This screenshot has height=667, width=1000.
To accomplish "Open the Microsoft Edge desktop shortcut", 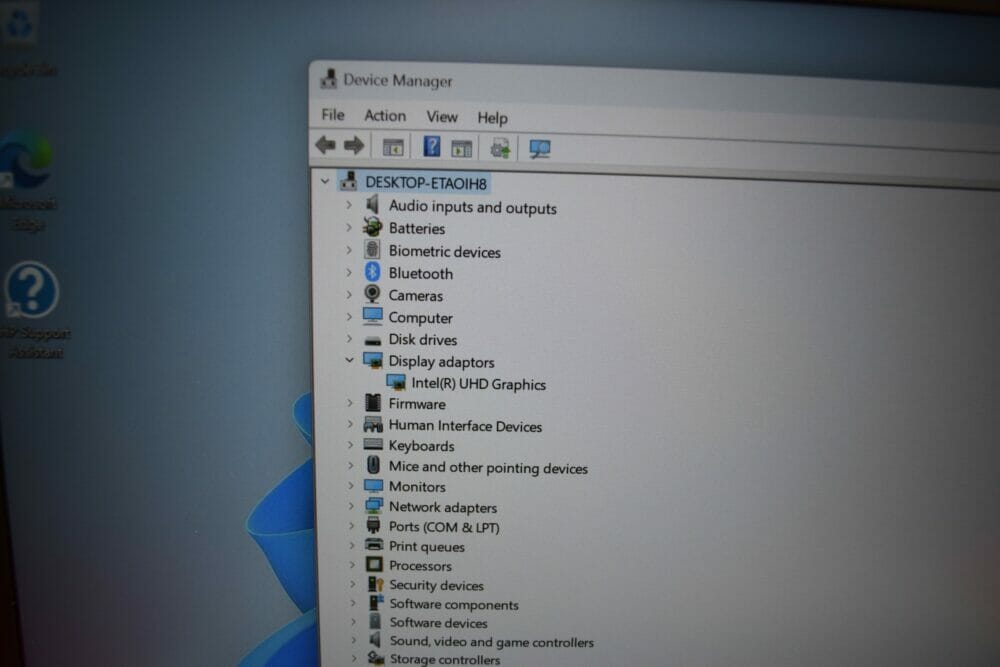I will (x=27, y=180).
